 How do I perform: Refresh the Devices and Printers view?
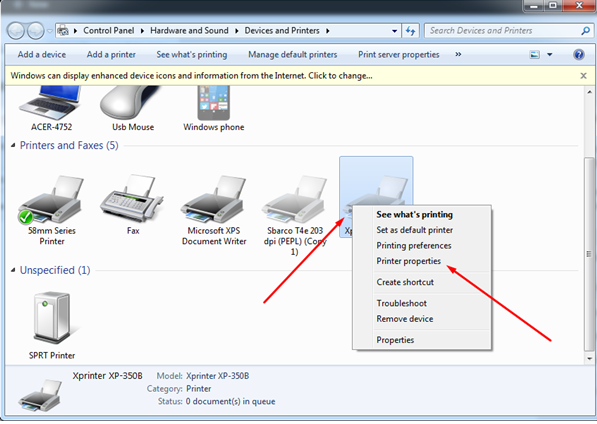tap(410, 31)
